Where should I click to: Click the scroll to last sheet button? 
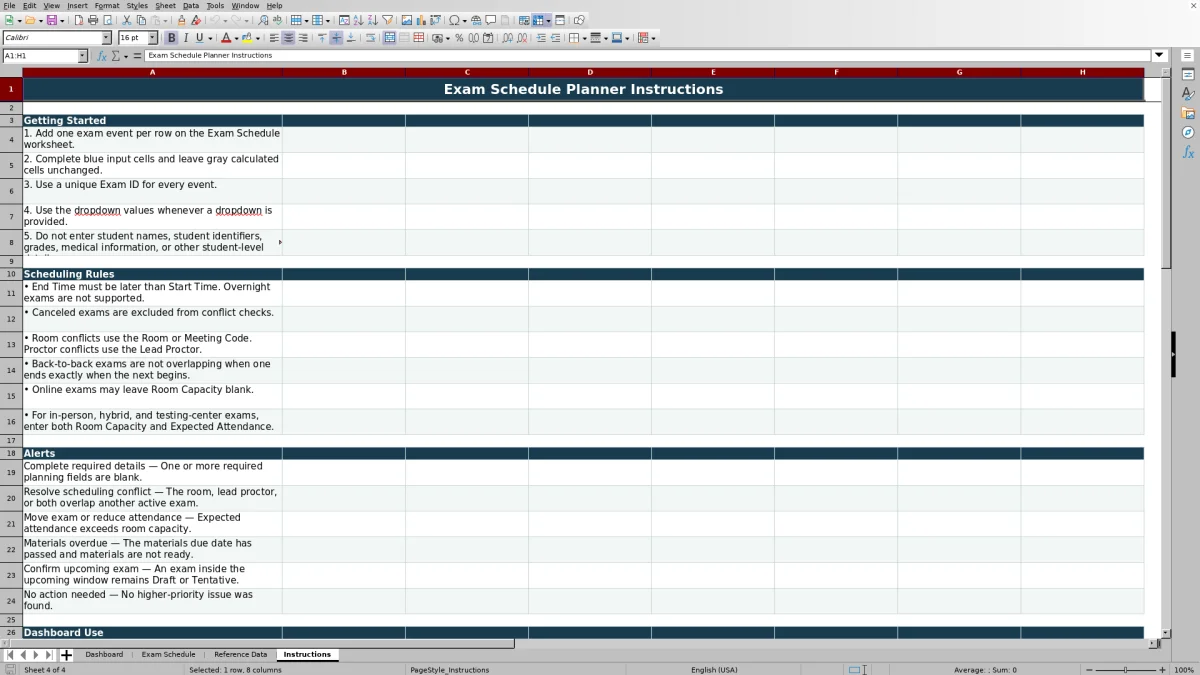pyautogui.click(x=50, y=655)
